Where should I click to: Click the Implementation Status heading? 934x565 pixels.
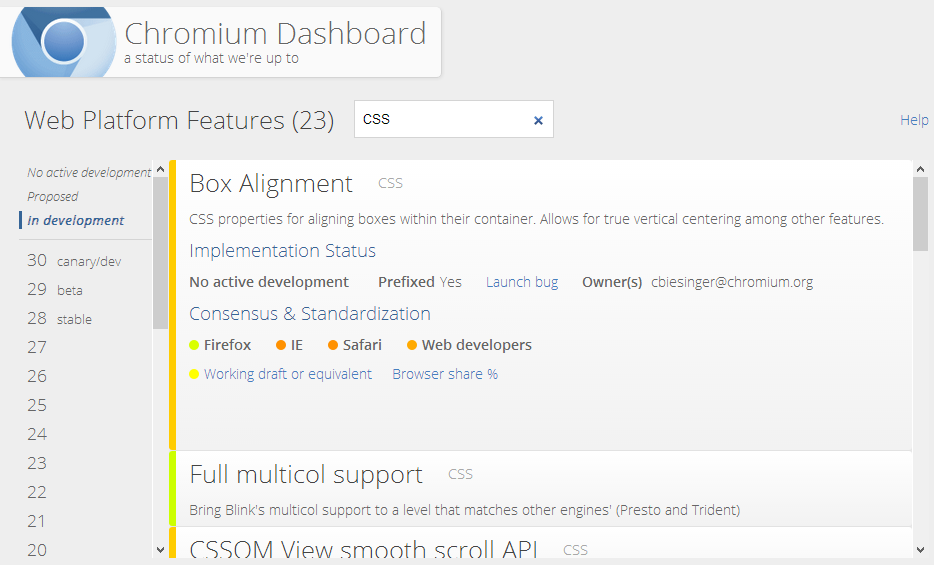(282, 251)
